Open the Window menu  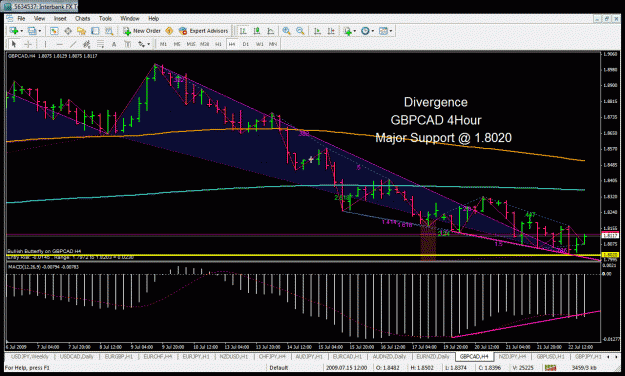click(130, 18)
